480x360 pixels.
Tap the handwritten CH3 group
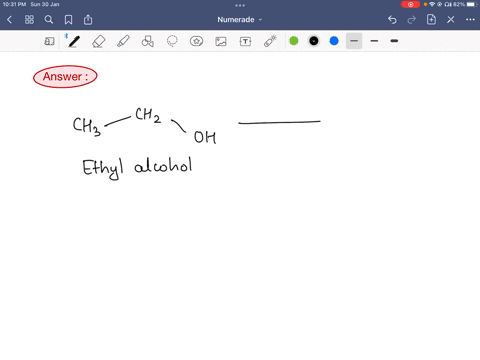pos(87,127)
